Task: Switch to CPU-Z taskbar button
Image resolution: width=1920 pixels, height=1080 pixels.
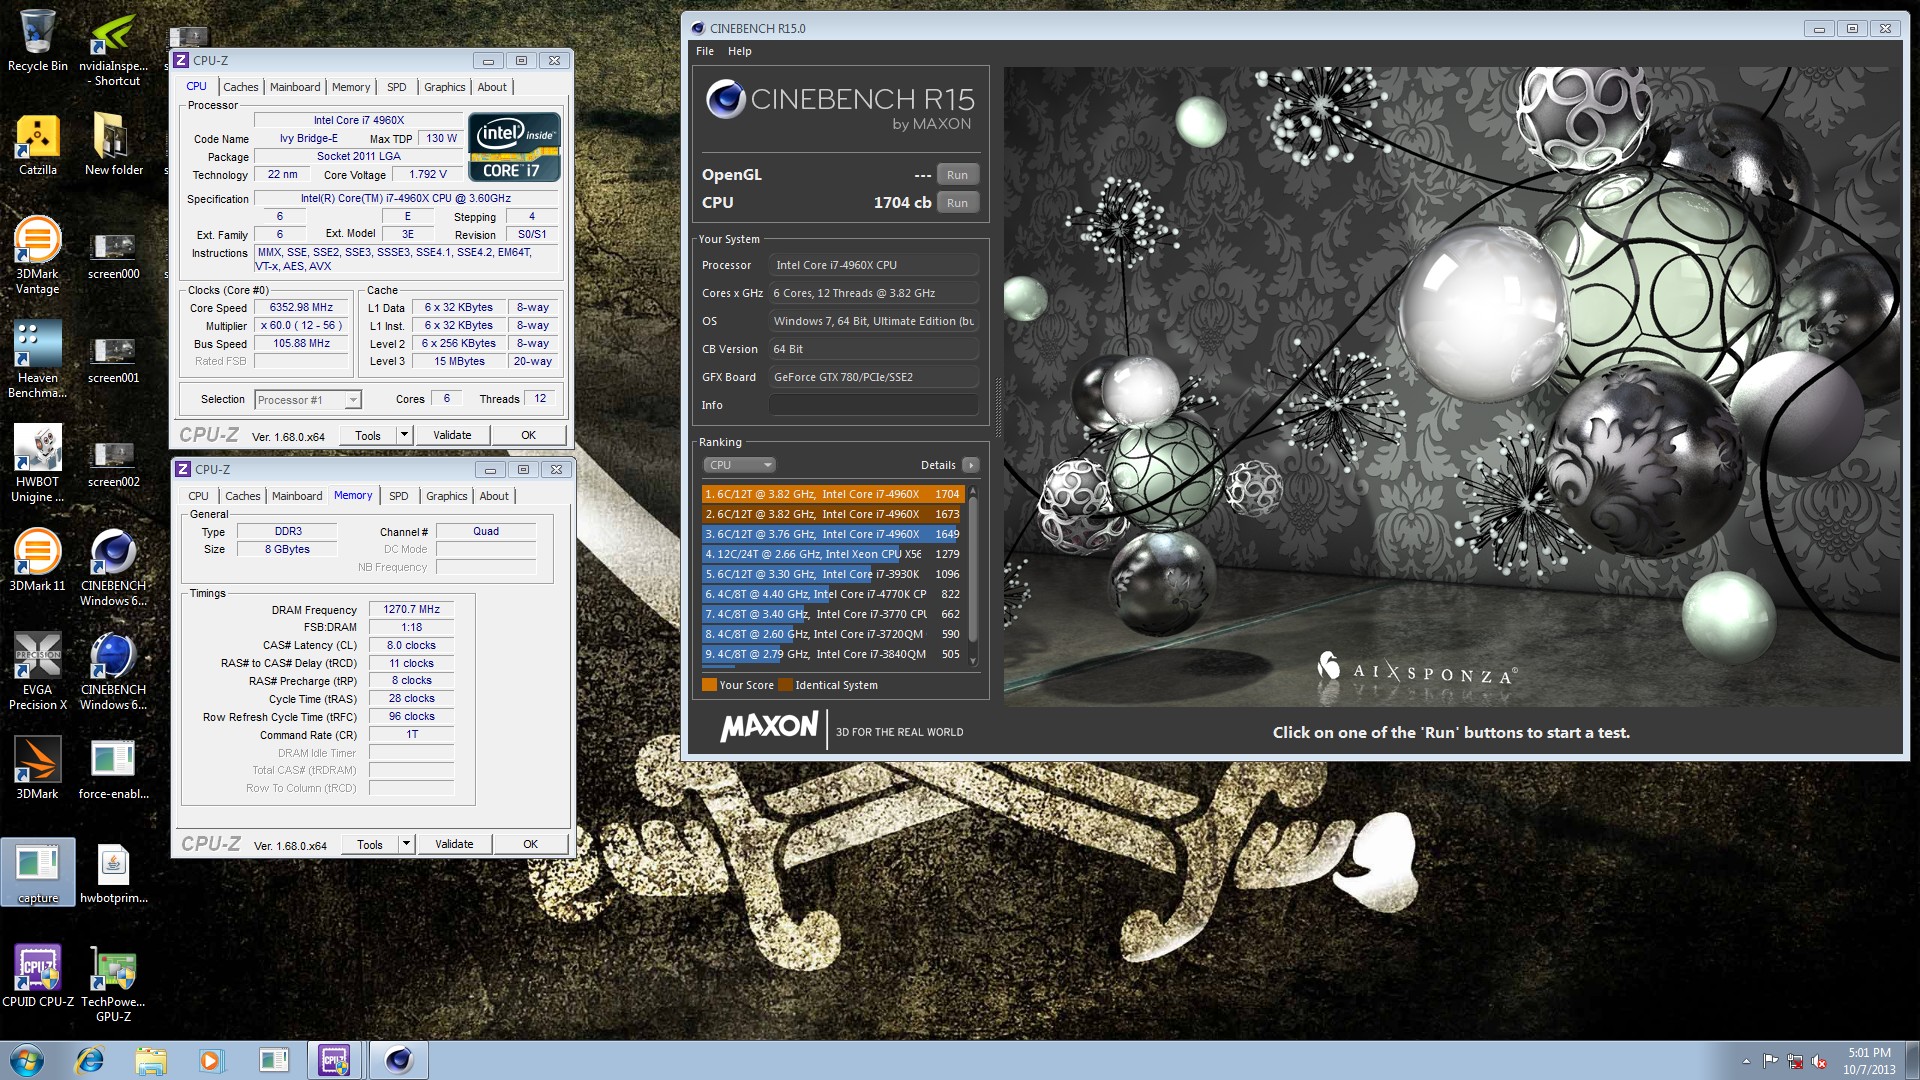Action: (x=334, y=1060)
